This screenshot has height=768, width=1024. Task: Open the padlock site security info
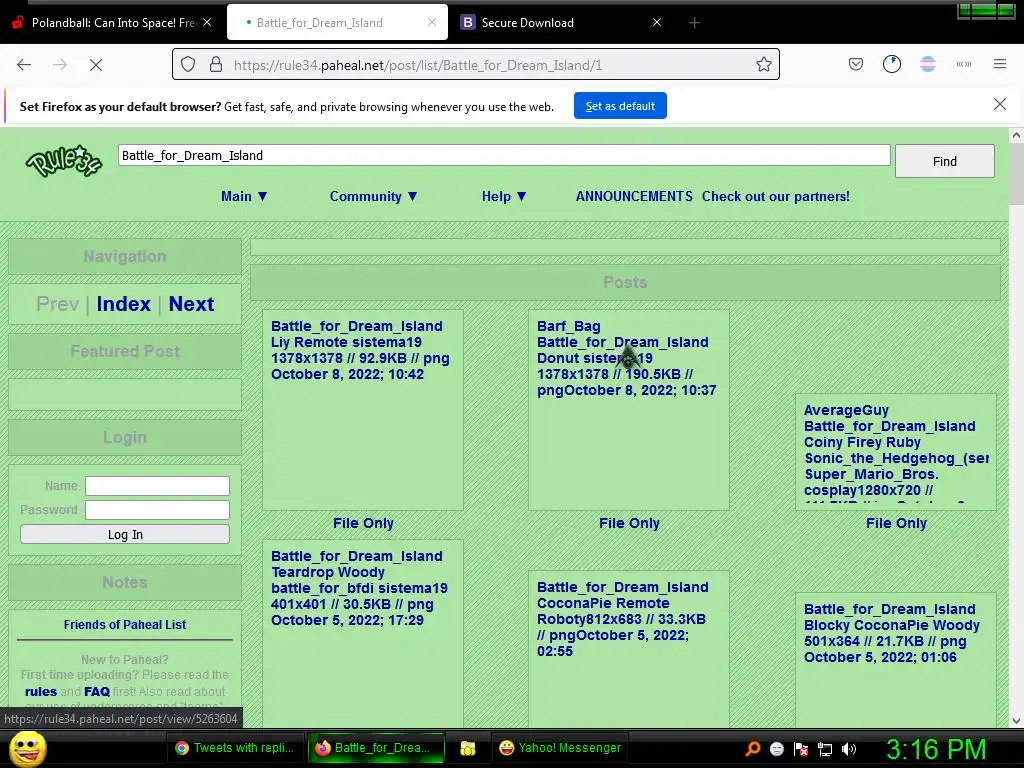point(216,65)
